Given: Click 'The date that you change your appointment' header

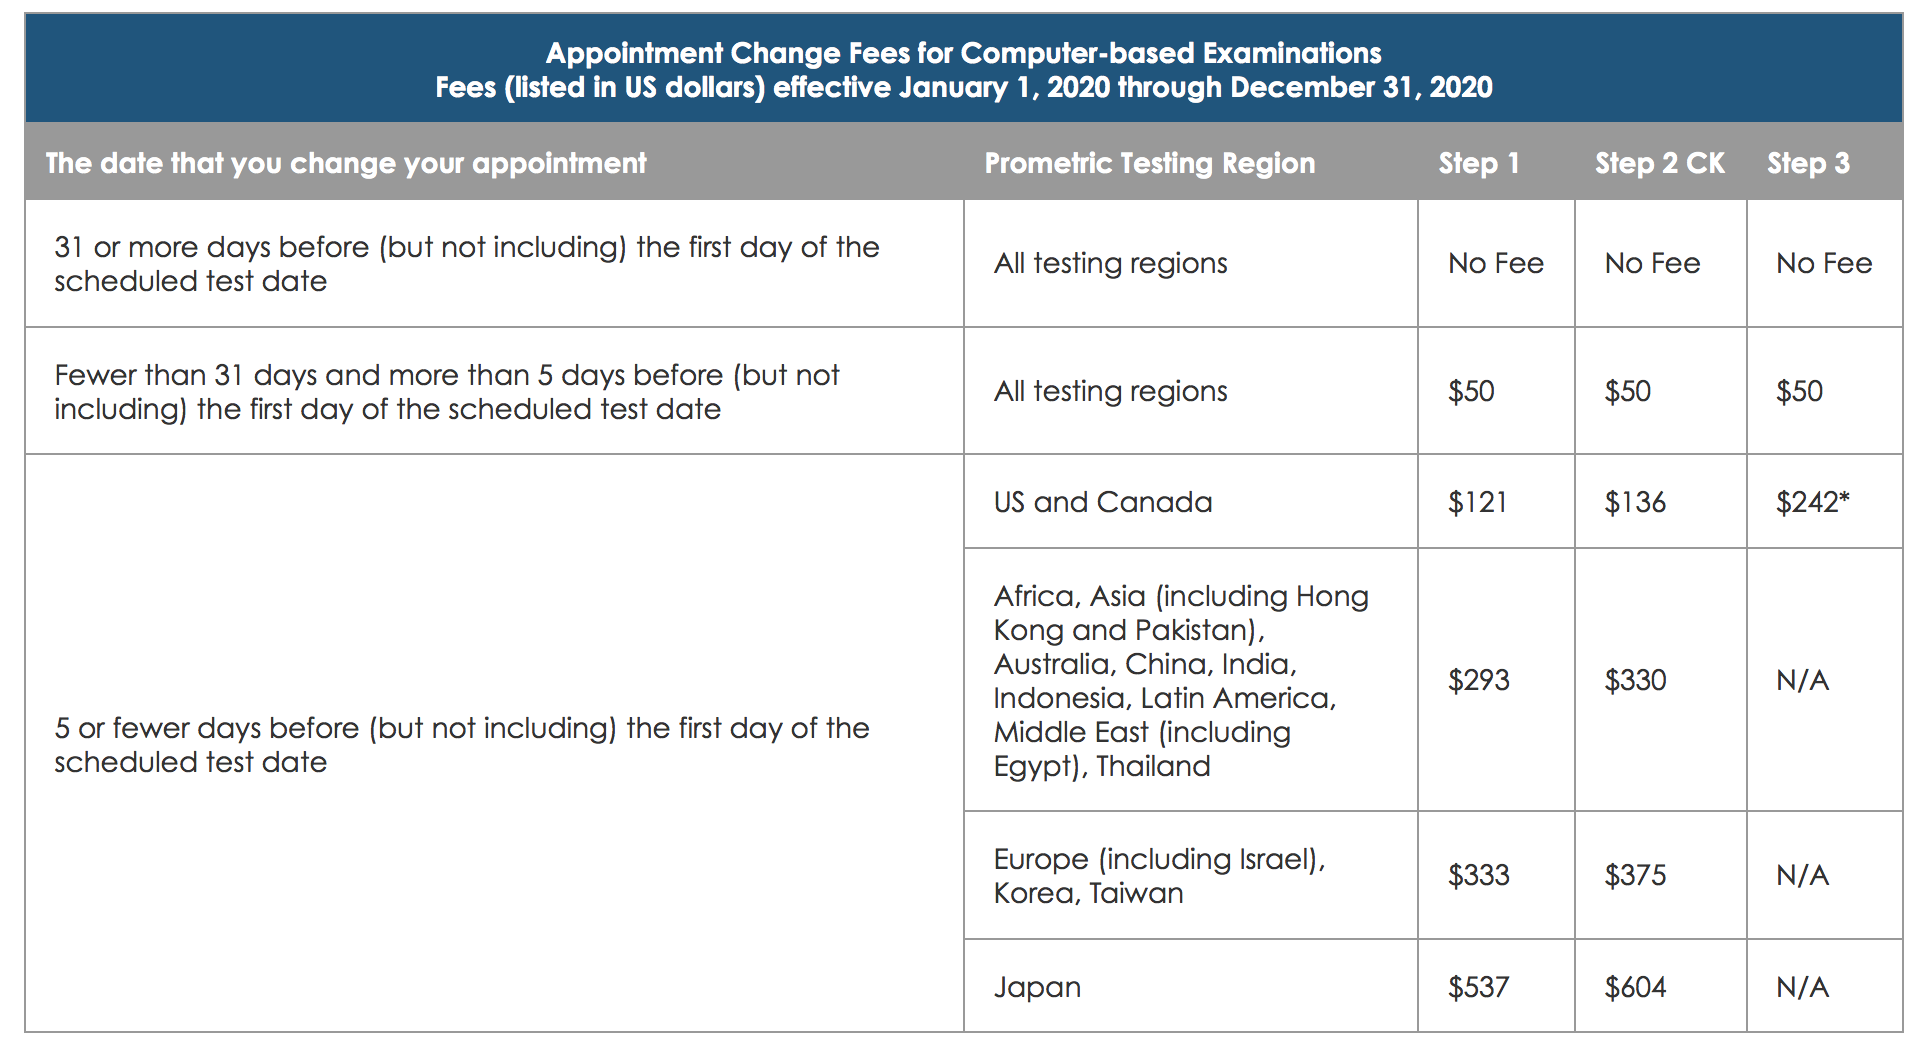Looking at the screenshot, I should tap(346, 163).
